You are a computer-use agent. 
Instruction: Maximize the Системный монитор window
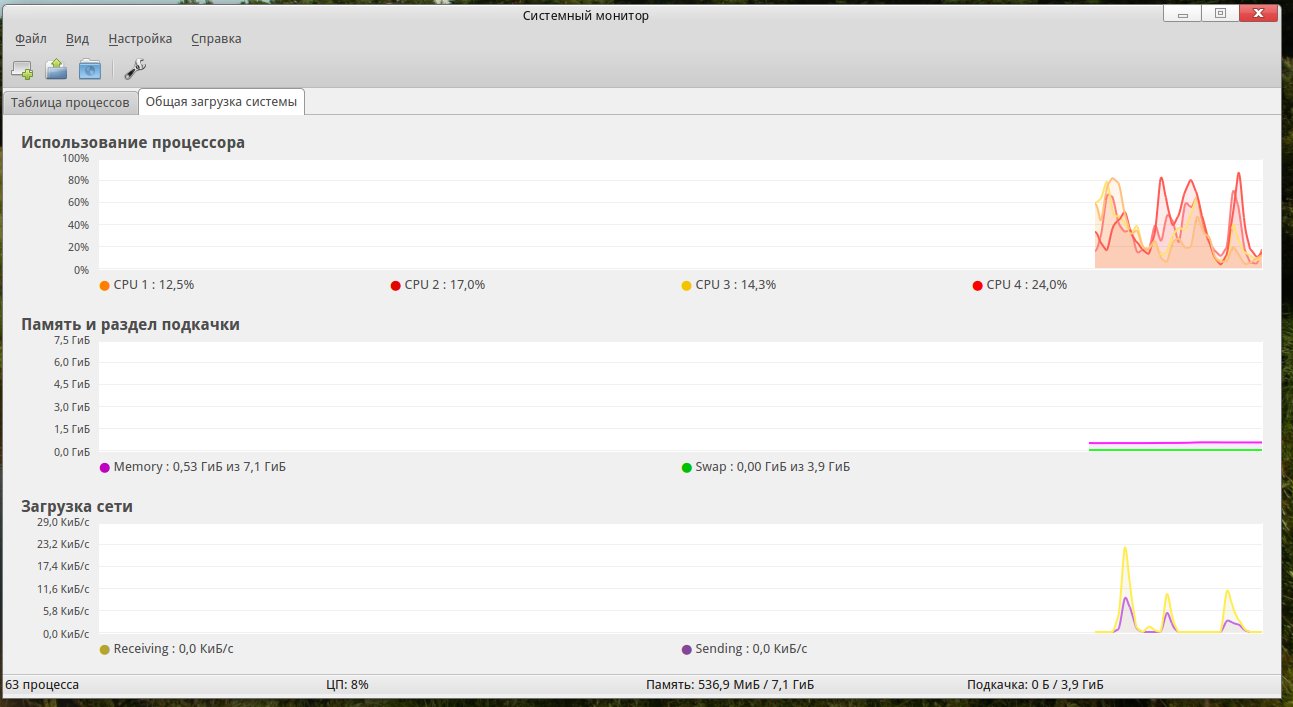click(x=1219, y=13)
